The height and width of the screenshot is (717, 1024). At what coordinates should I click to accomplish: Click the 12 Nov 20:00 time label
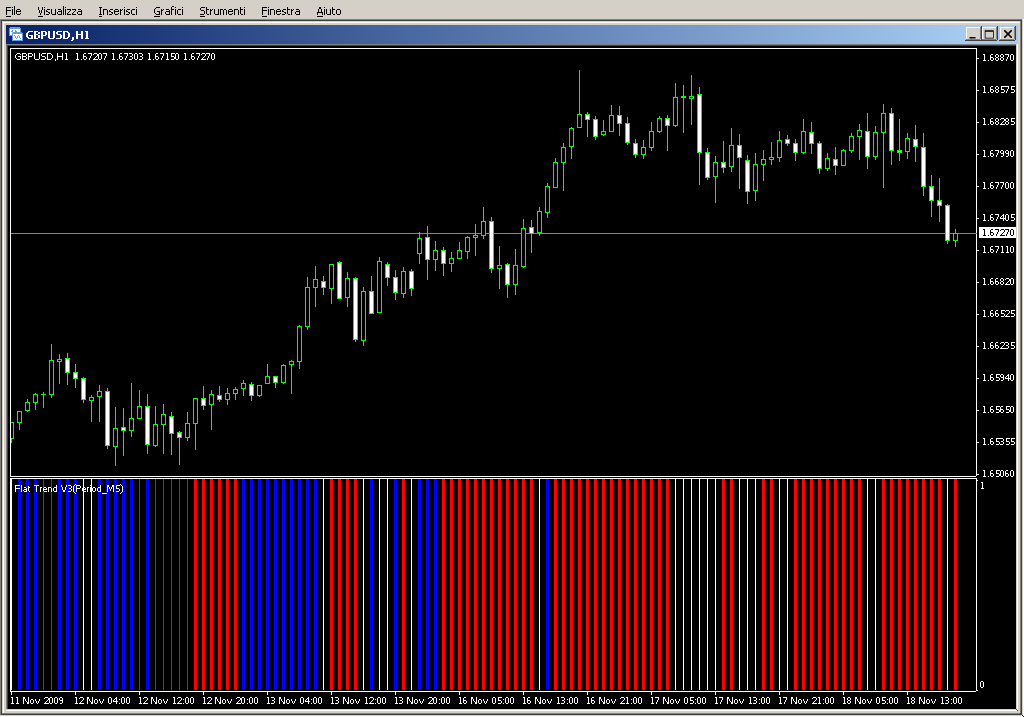[x=232, y=701]
